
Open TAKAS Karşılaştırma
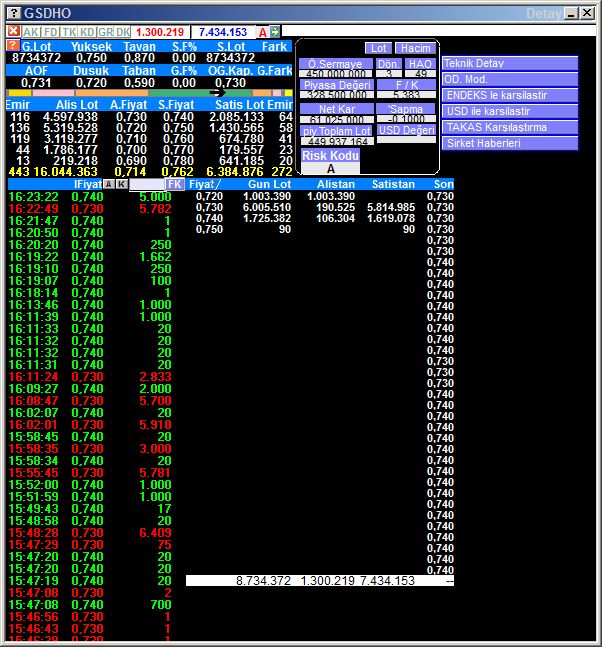coord(510,127)
